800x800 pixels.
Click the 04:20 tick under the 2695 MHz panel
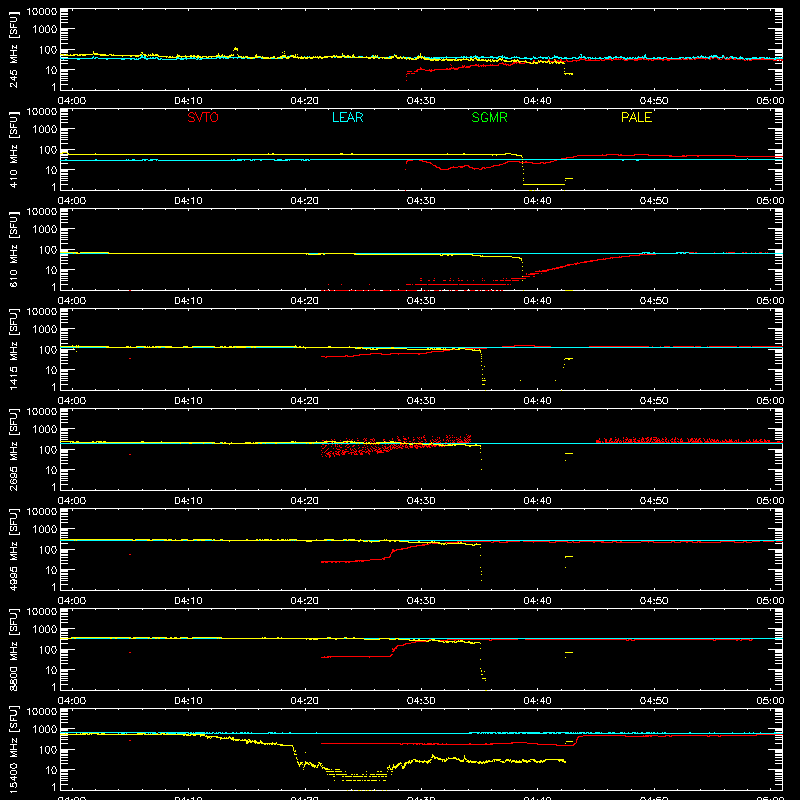point(305,501)
